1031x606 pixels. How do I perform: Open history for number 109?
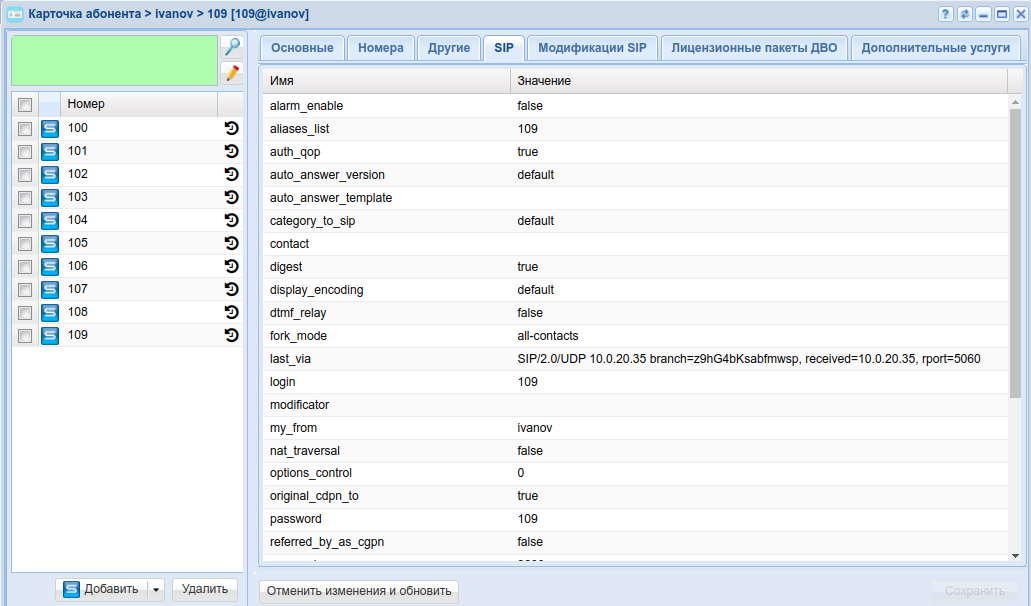pos(231,335)
